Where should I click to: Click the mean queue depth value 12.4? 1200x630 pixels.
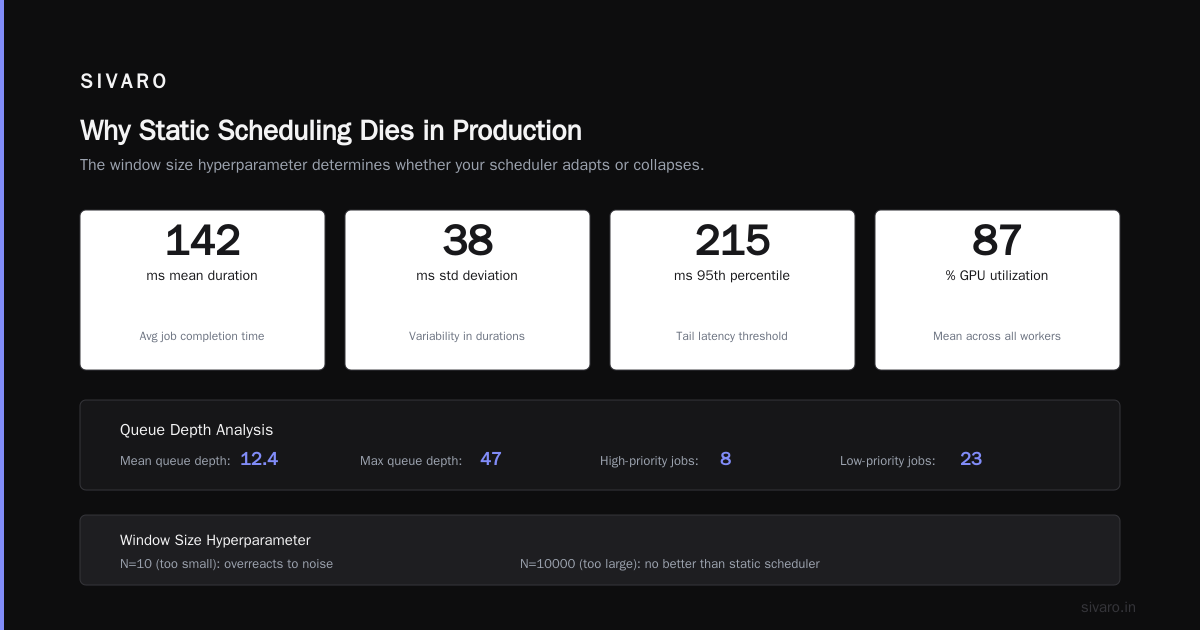259,459
